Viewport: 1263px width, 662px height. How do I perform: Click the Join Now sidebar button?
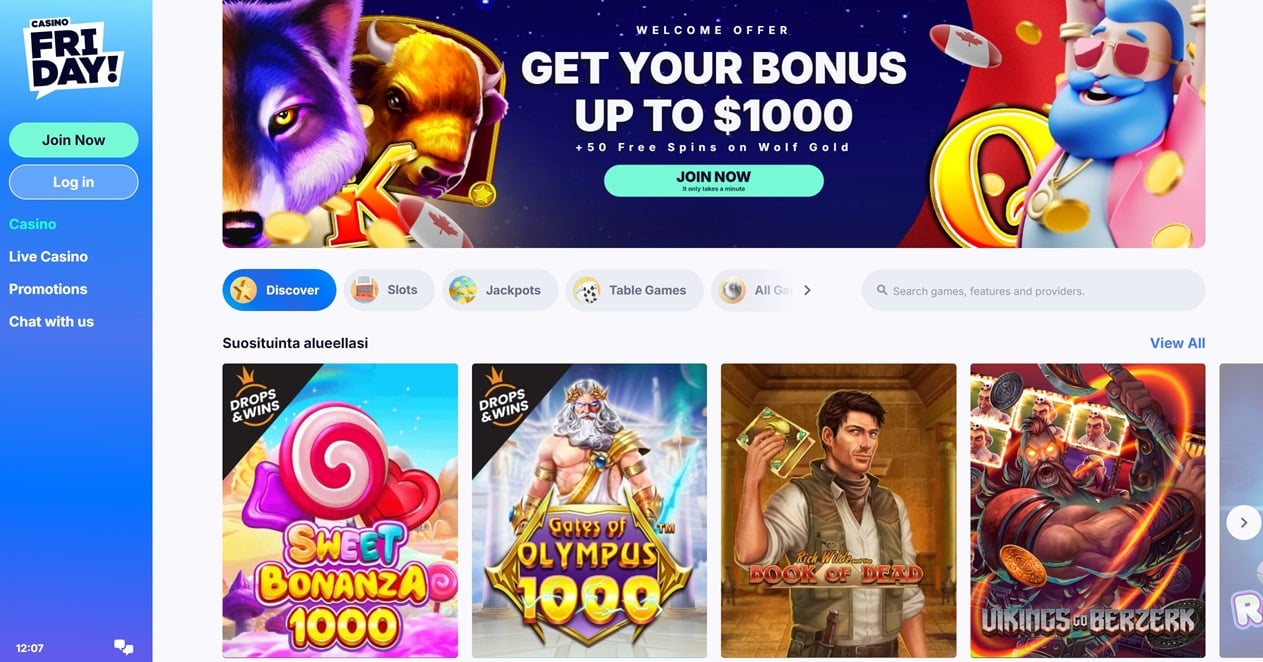click(x=74, y=140)
